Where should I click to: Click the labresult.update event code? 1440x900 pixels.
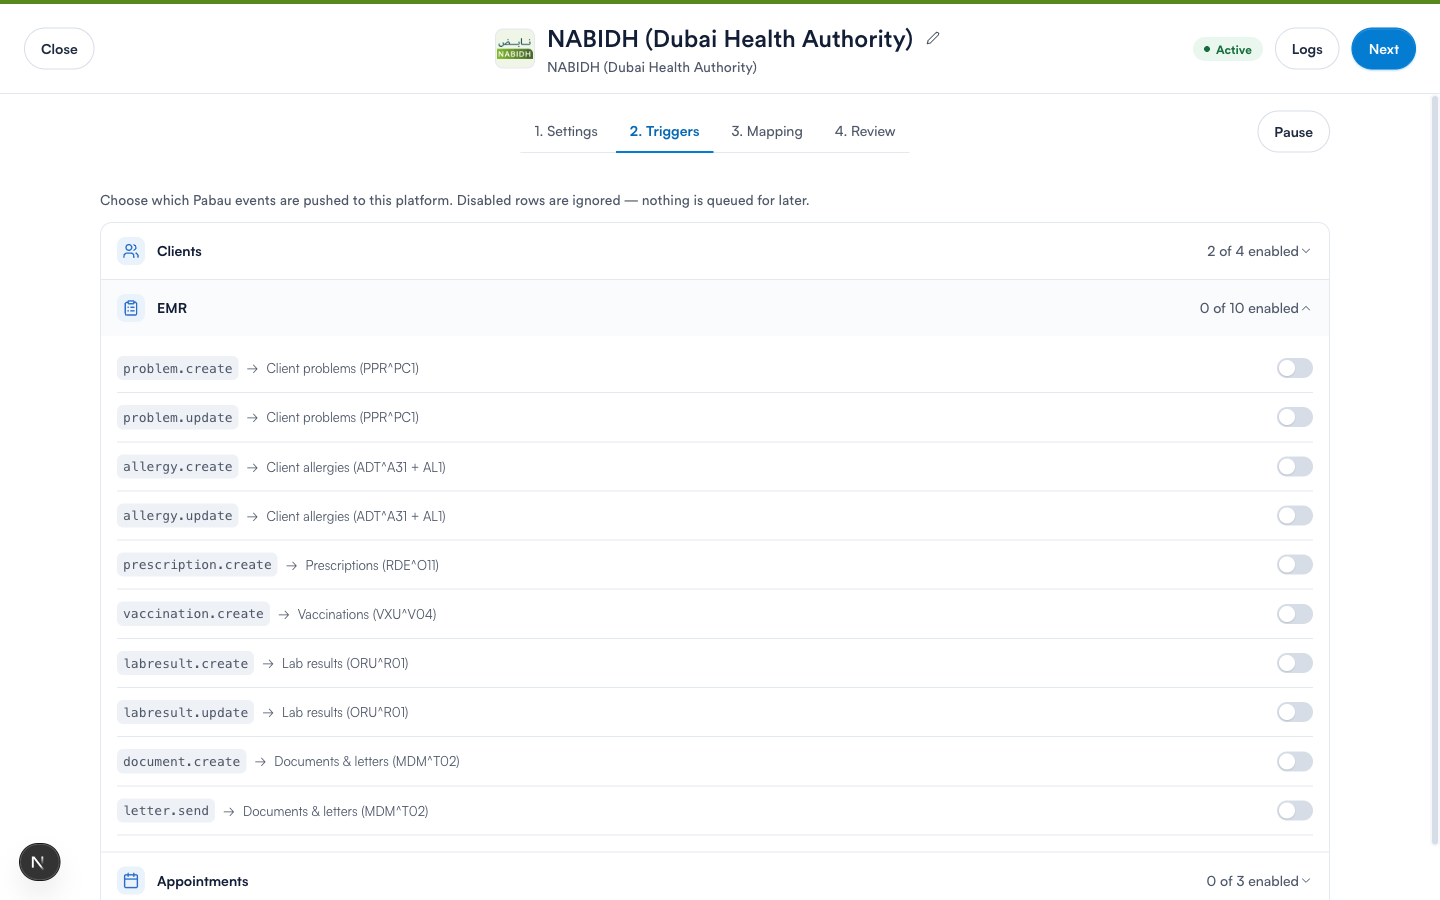(x=186, y=712)
